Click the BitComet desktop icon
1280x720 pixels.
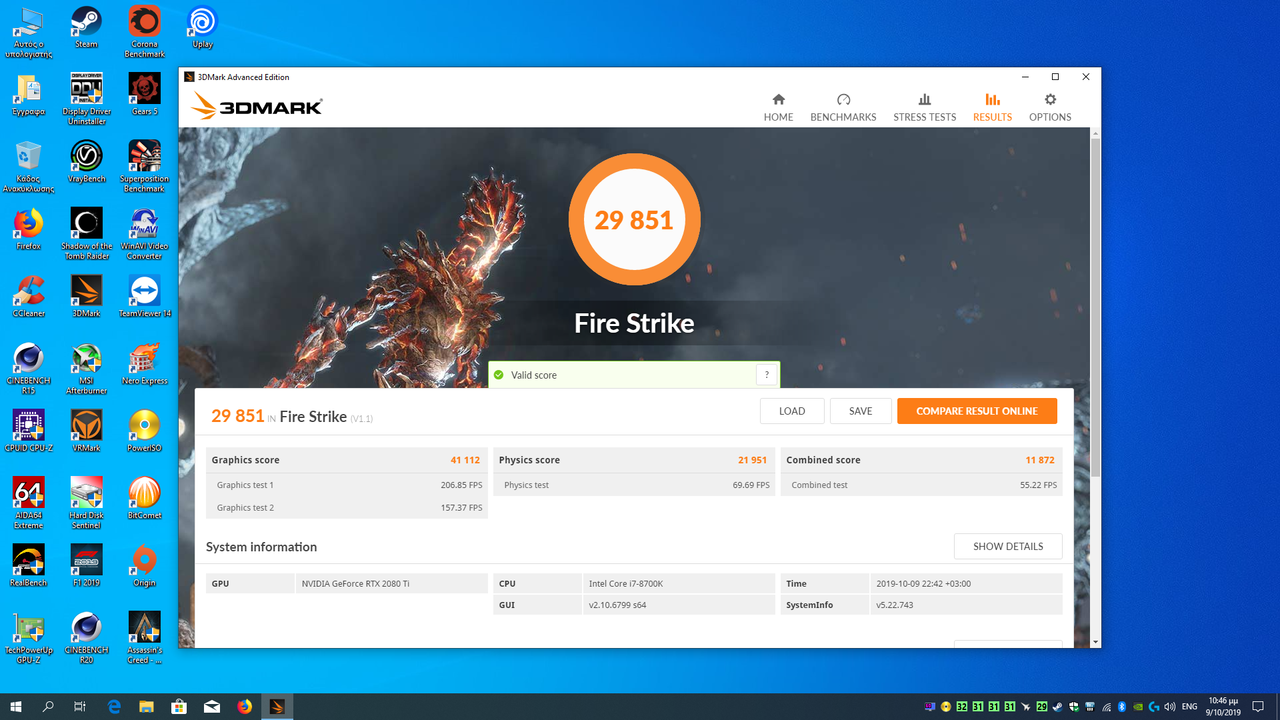[x=144, y=496]
